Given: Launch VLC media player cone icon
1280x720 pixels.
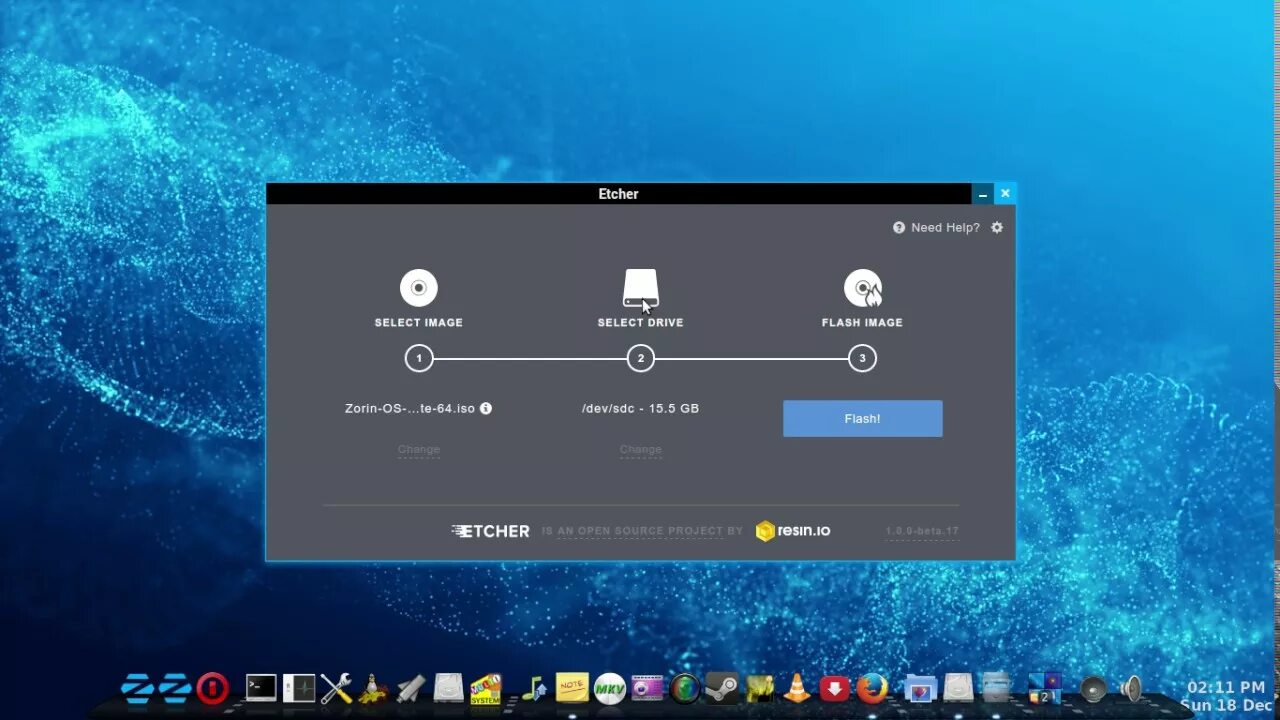Looking at the screenshot, I should pyautogui.click(x=797, y=688).
